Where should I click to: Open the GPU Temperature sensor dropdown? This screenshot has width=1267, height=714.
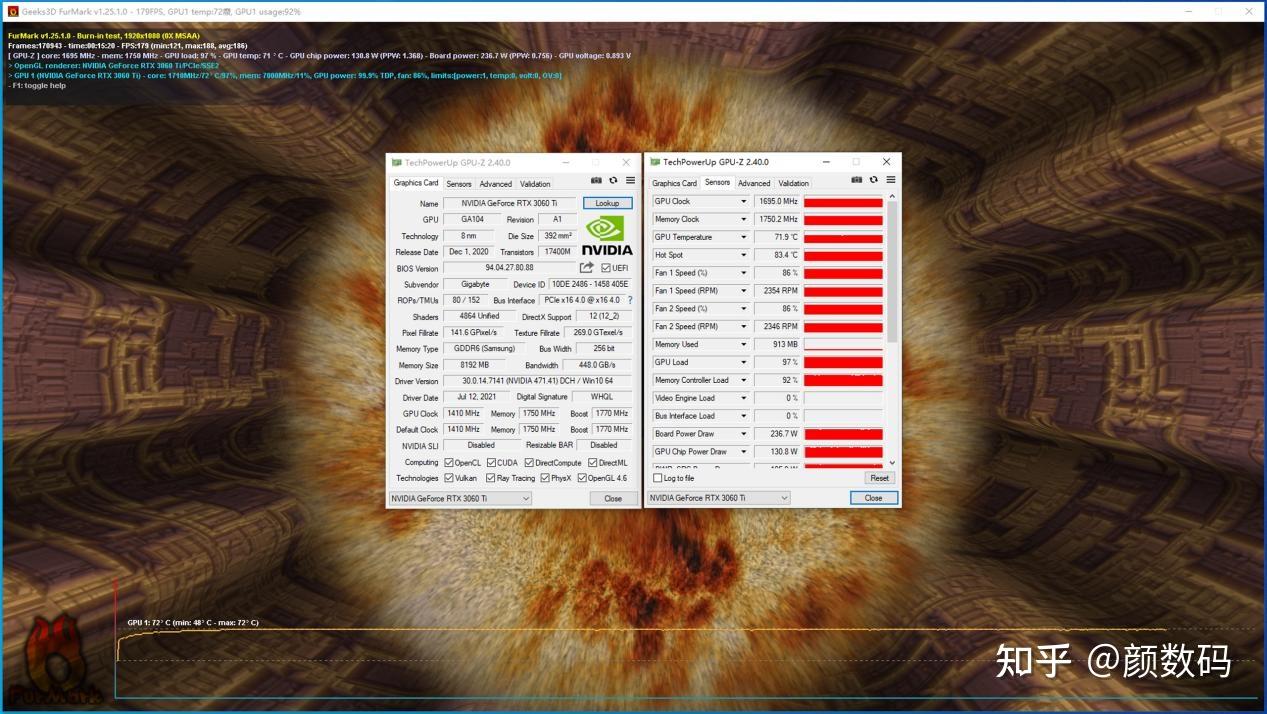[x=743, y=237]
